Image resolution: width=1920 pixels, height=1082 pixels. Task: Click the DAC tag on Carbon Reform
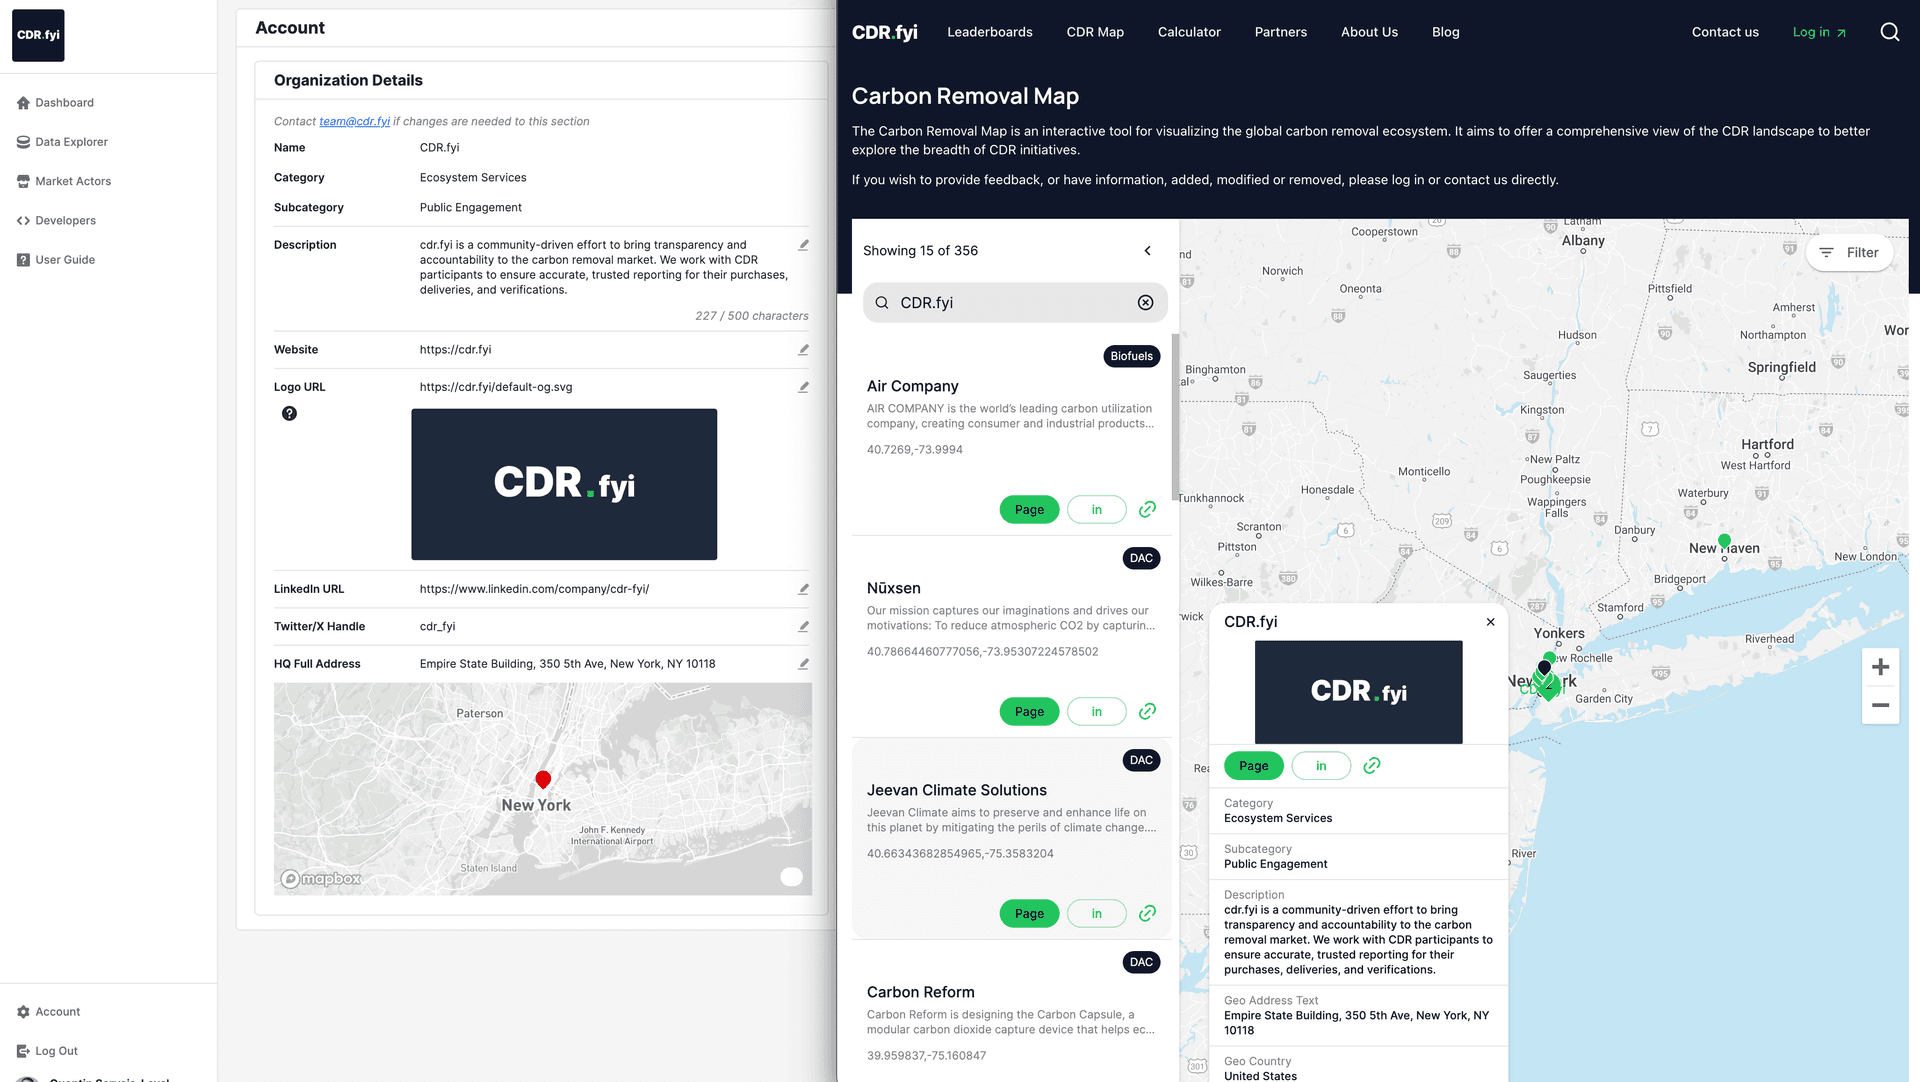pyautogui.click(x=1141, y=962)
